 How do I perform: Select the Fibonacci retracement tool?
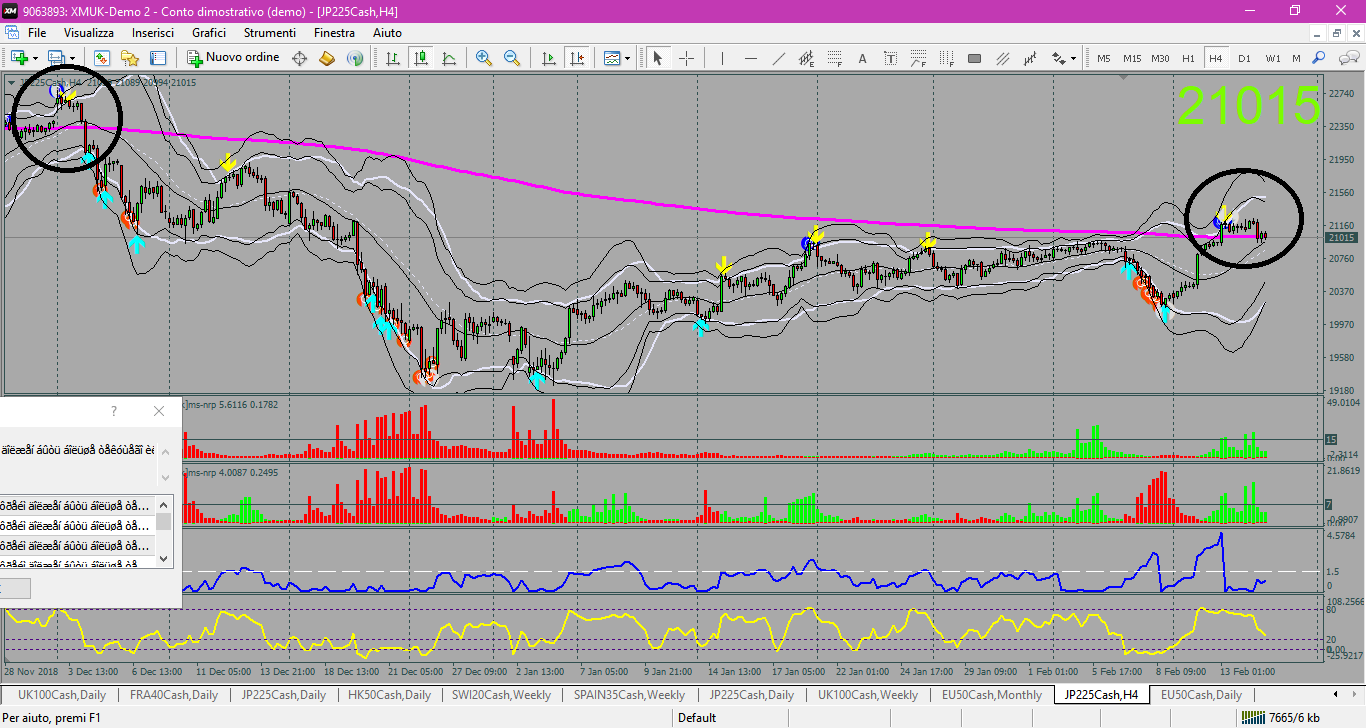pyautogui.click(x=835, y=58)
